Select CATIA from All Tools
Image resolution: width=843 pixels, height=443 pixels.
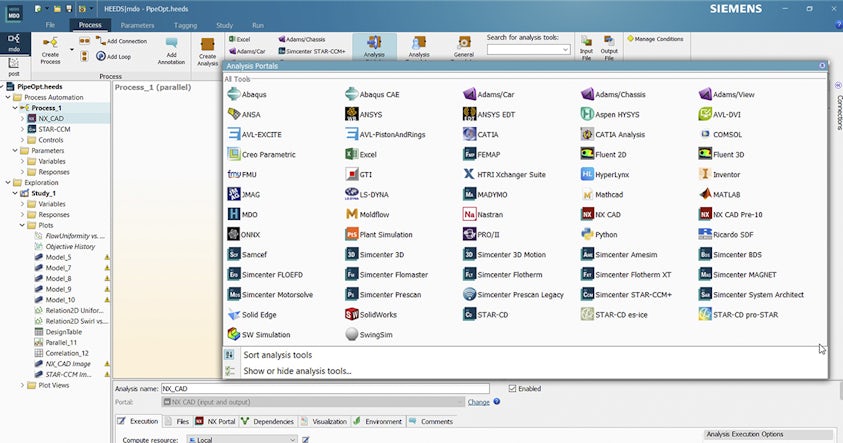pyautogui.click(x=481, y=134)
